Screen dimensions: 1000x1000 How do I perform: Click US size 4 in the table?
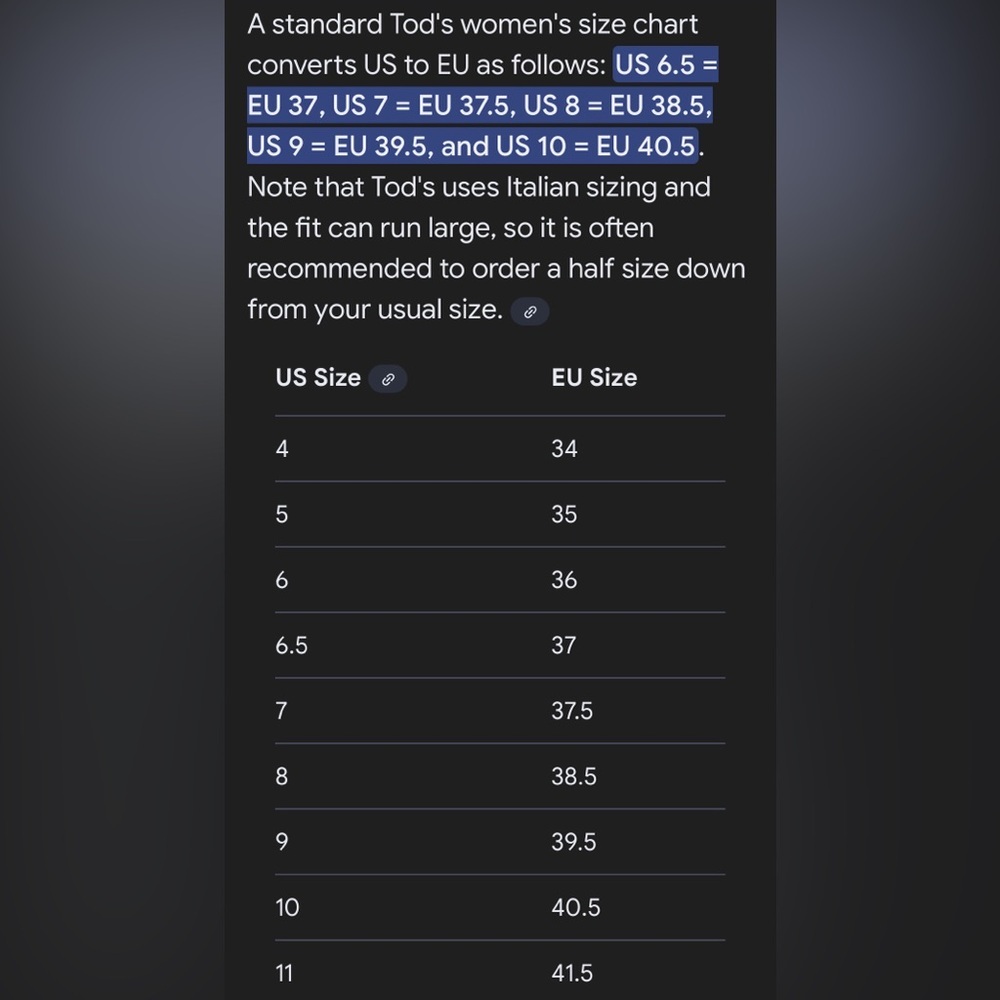pos(282,449)
